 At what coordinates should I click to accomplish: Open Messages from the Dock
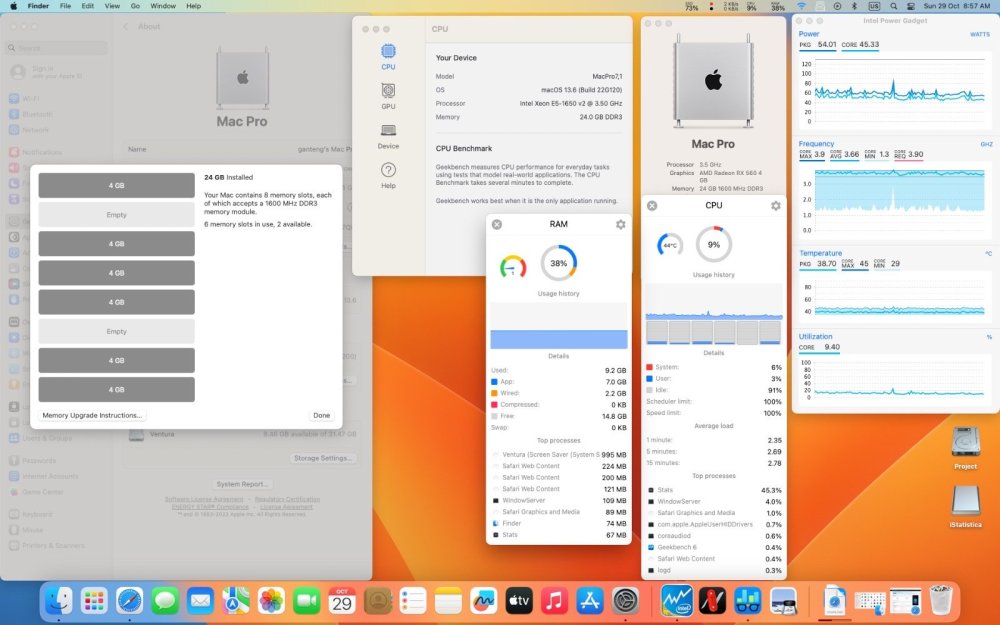165,601
